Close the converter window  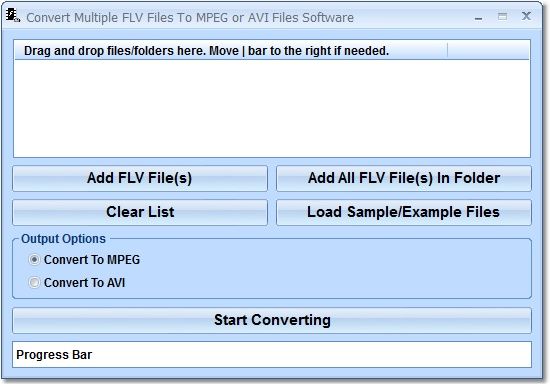pyautogui.click(x=526, y=16)
